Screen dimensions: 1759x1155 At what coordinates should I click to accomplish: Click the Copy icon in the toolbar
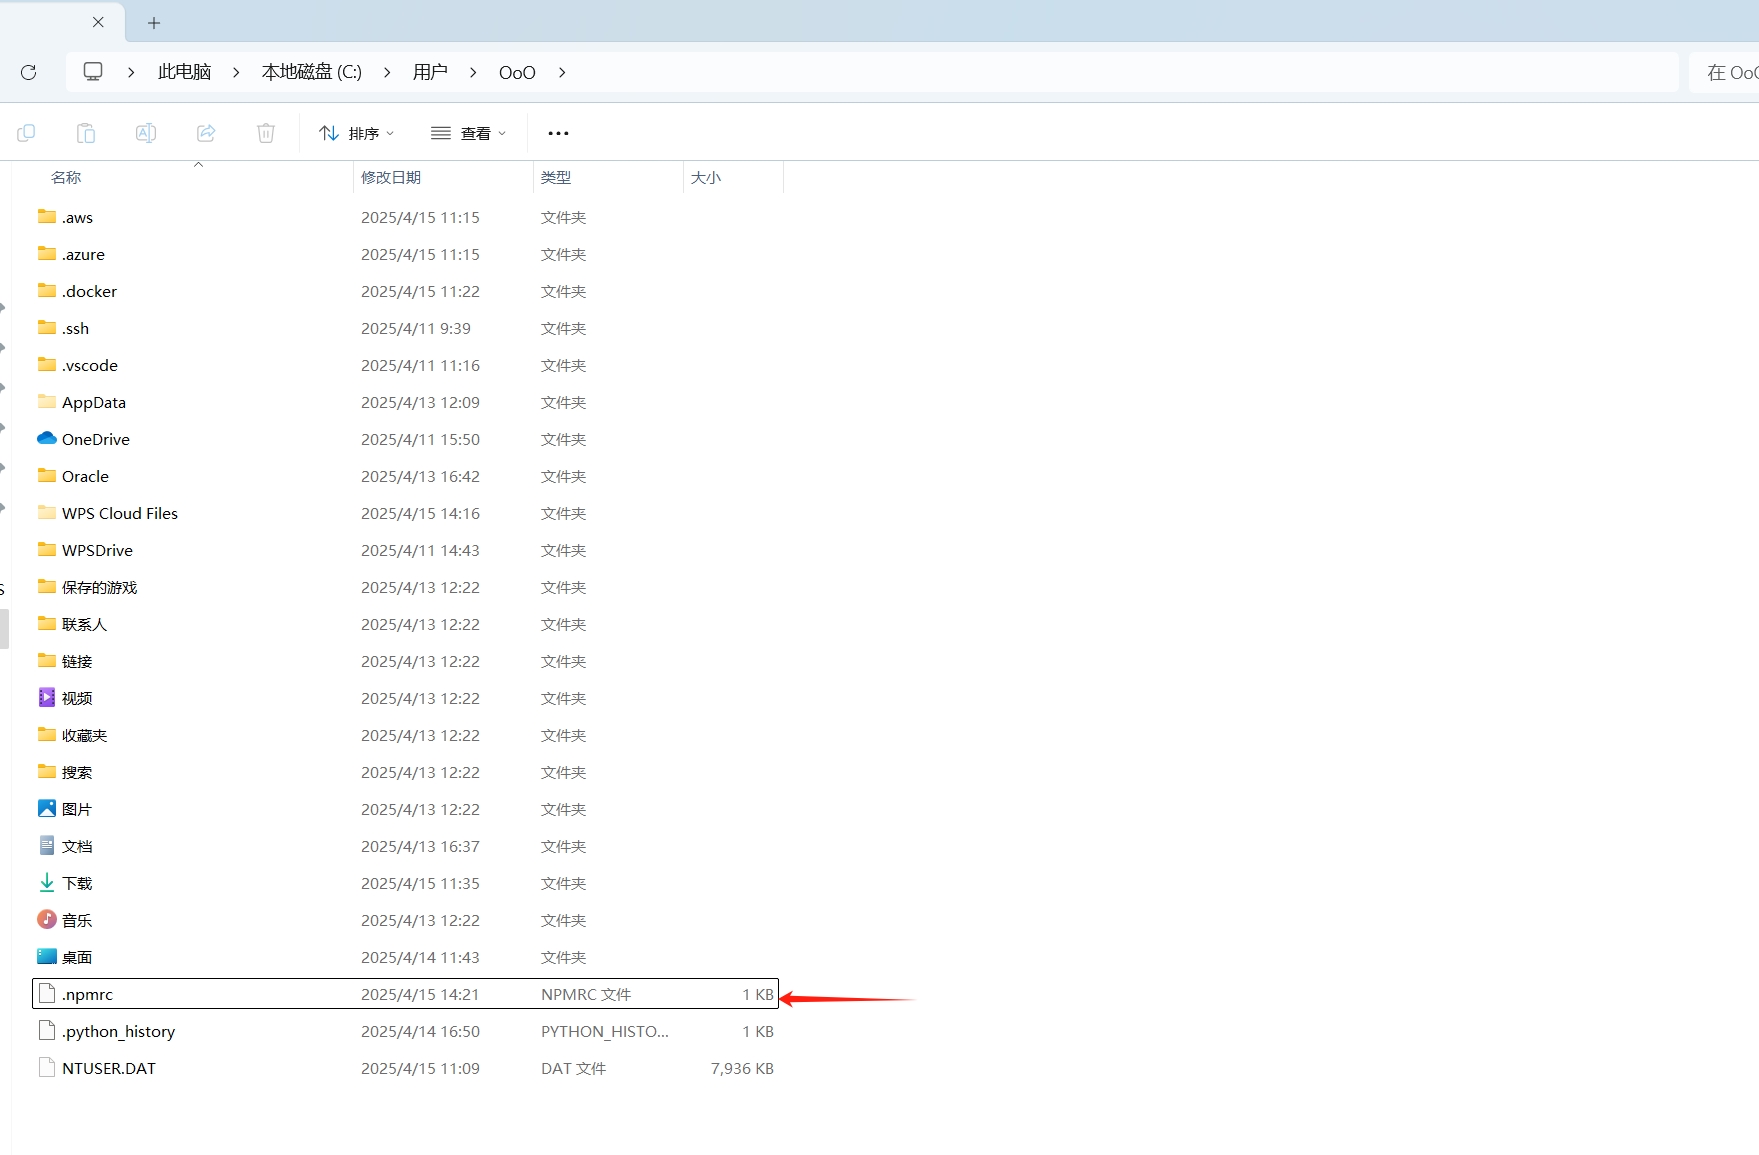(x=26, y=133)
